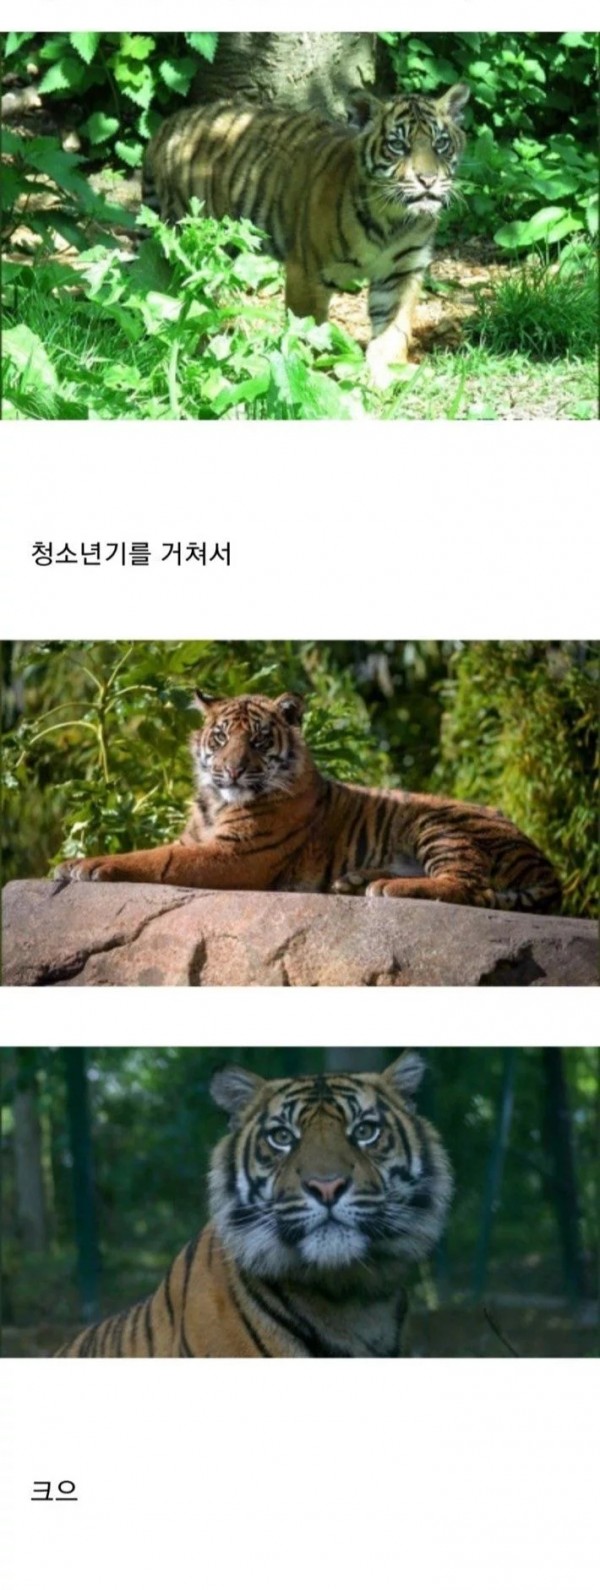Select the caption text 청소년기를 거쳐서
This screenshot has height=1590, width=600.
(x=131, y=552)
